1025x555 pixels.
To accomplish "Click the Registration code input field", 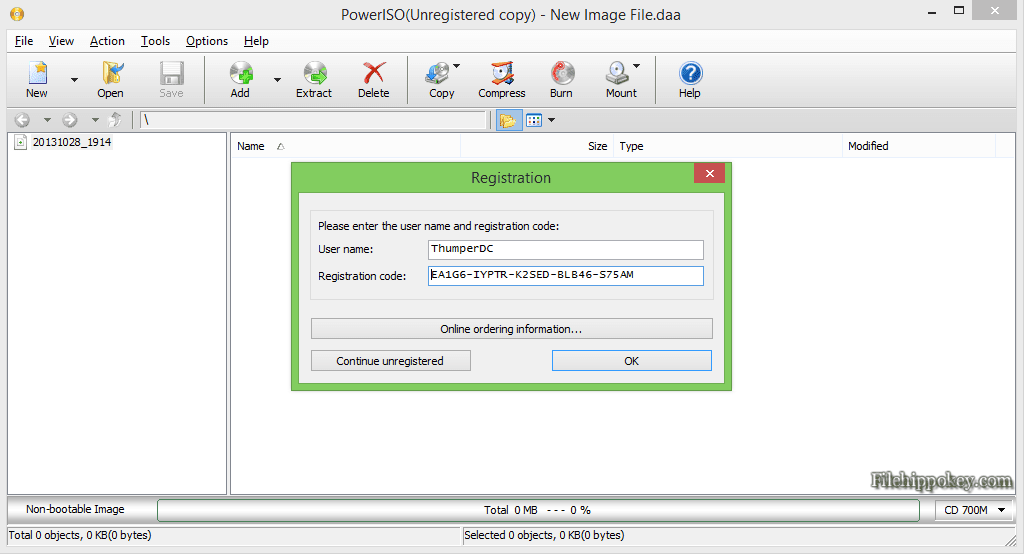I will pos(566,275).
